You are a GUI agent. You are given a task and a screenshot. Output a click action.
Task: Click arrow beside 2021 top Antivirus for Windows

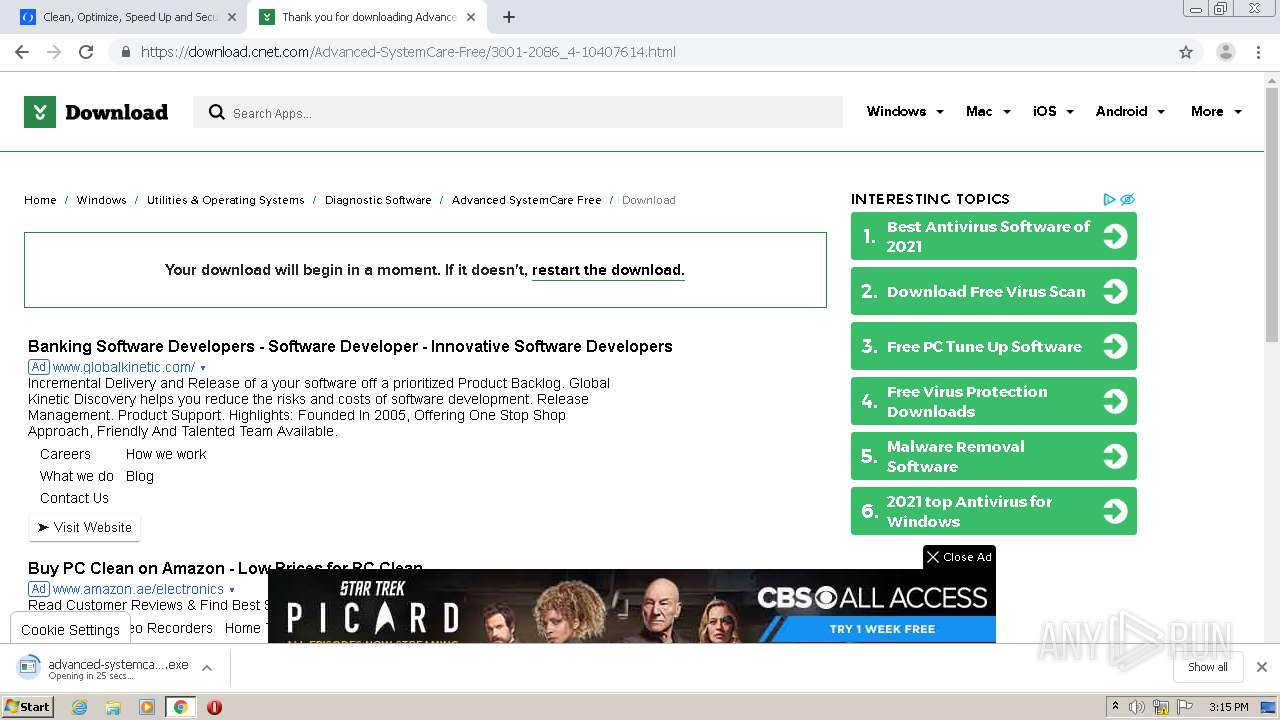tap(1115, 511)
